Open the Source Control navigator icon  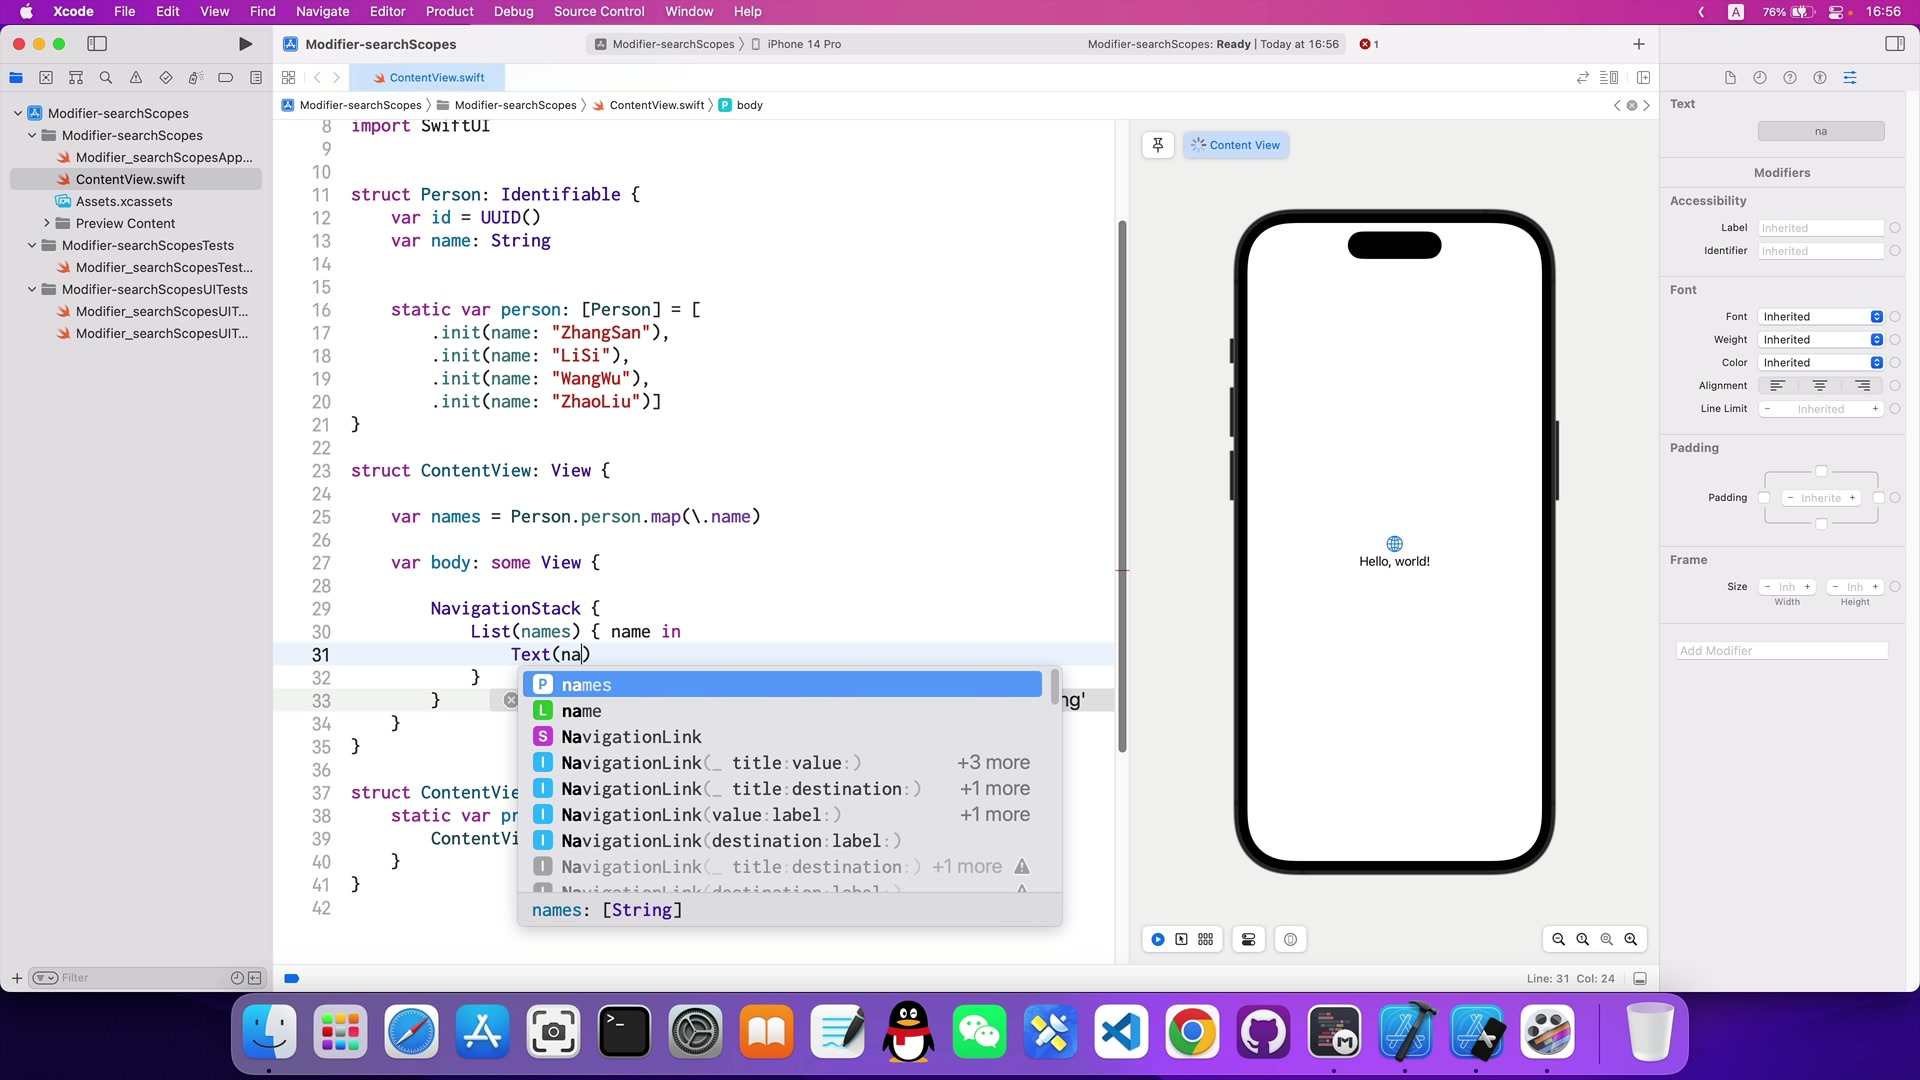tap(46, 78)
